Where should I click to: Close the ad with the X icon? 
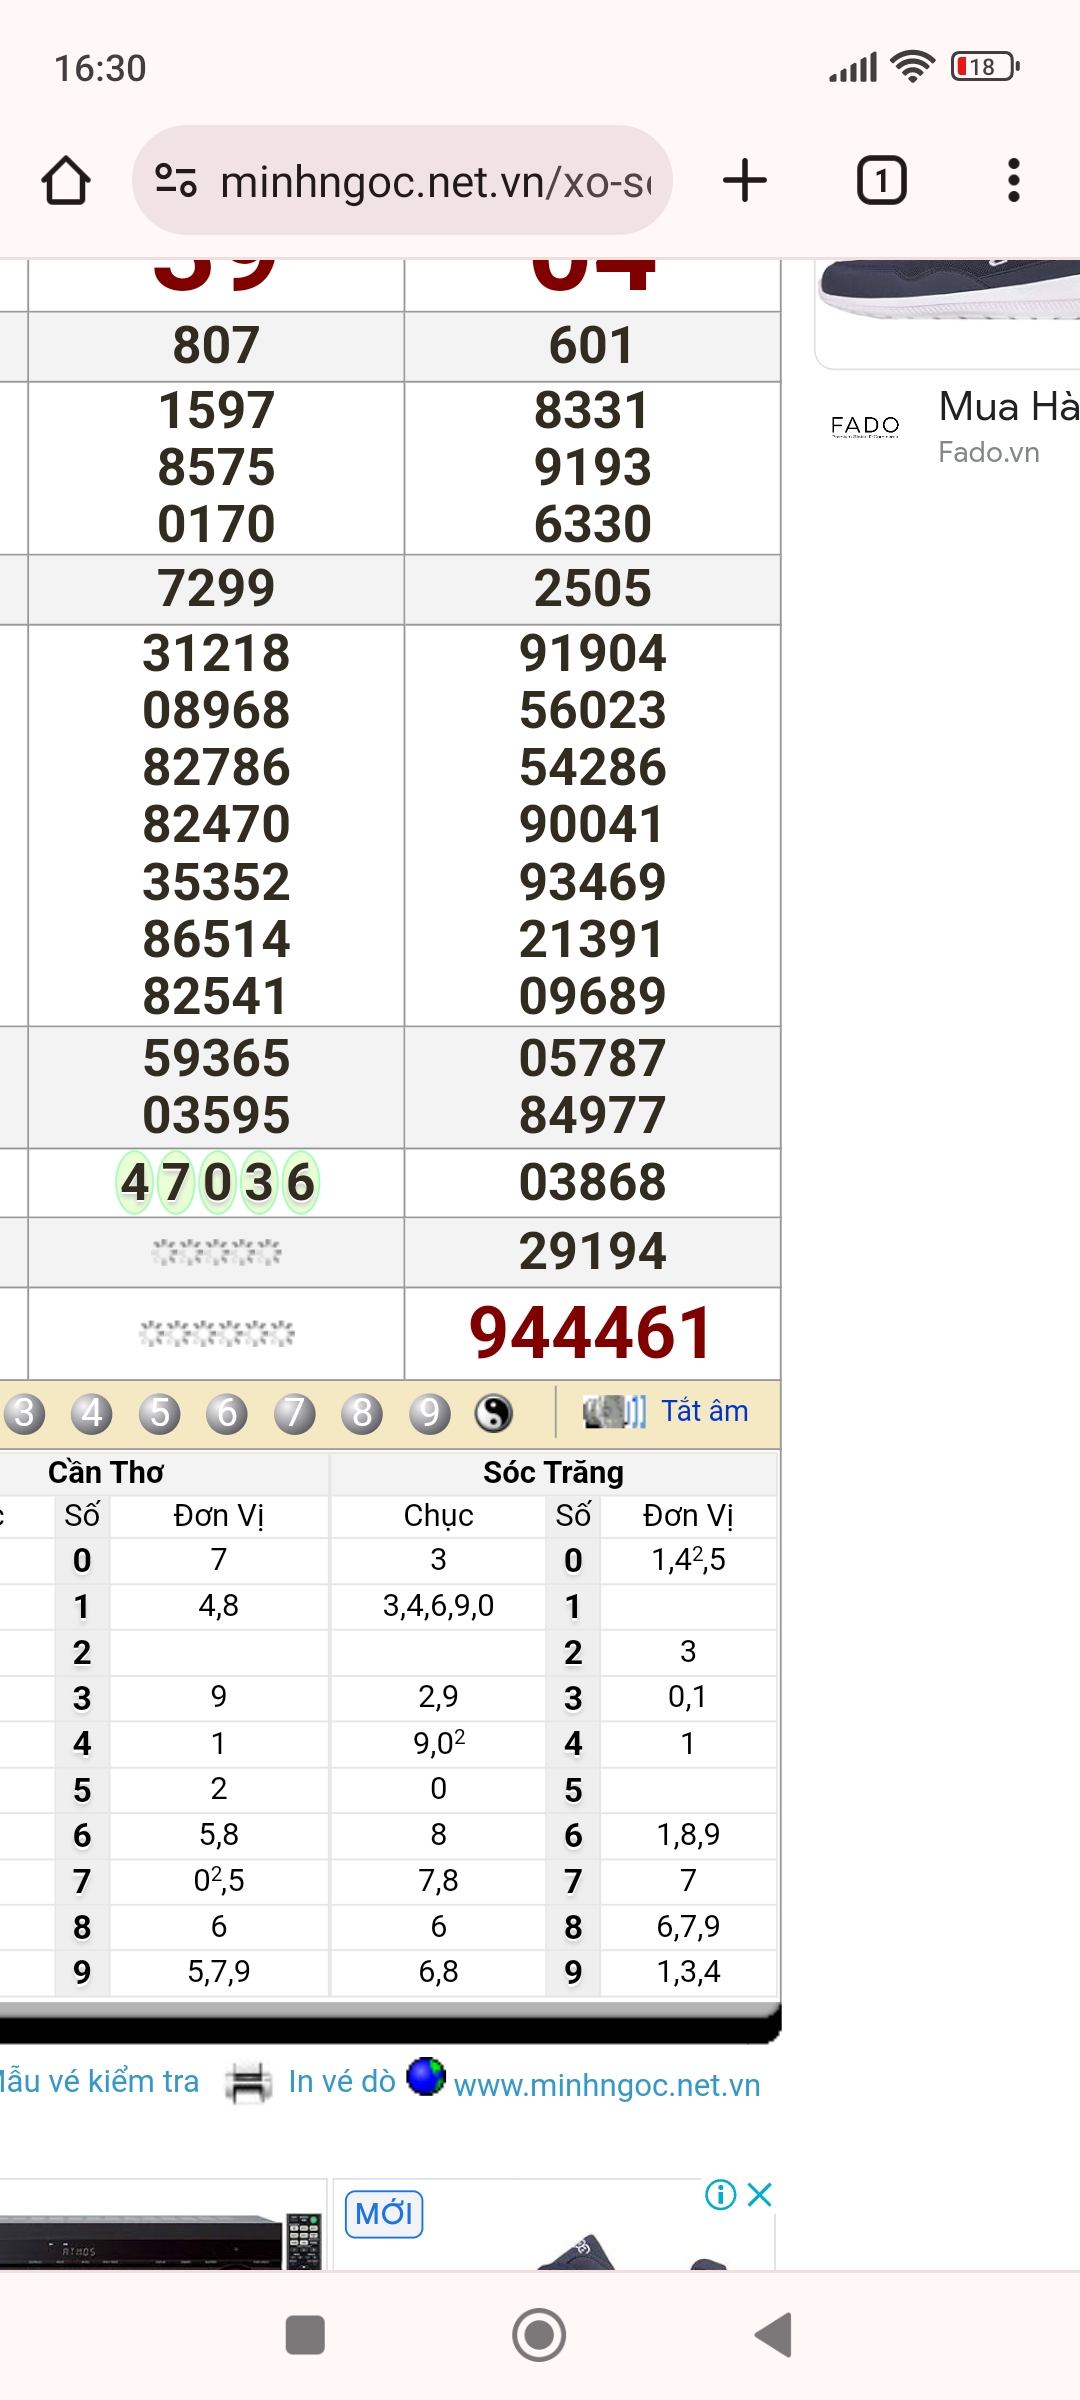[760, 2194]
